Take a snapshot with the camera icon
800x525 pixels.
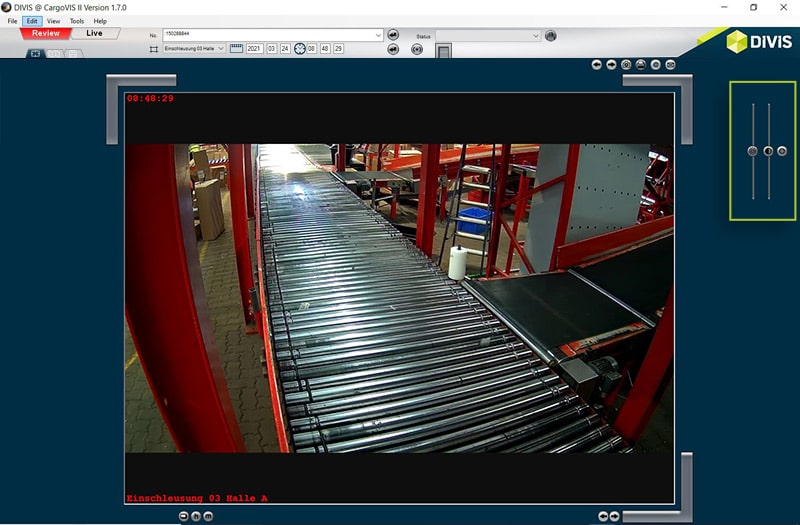[x=626, y=65]
